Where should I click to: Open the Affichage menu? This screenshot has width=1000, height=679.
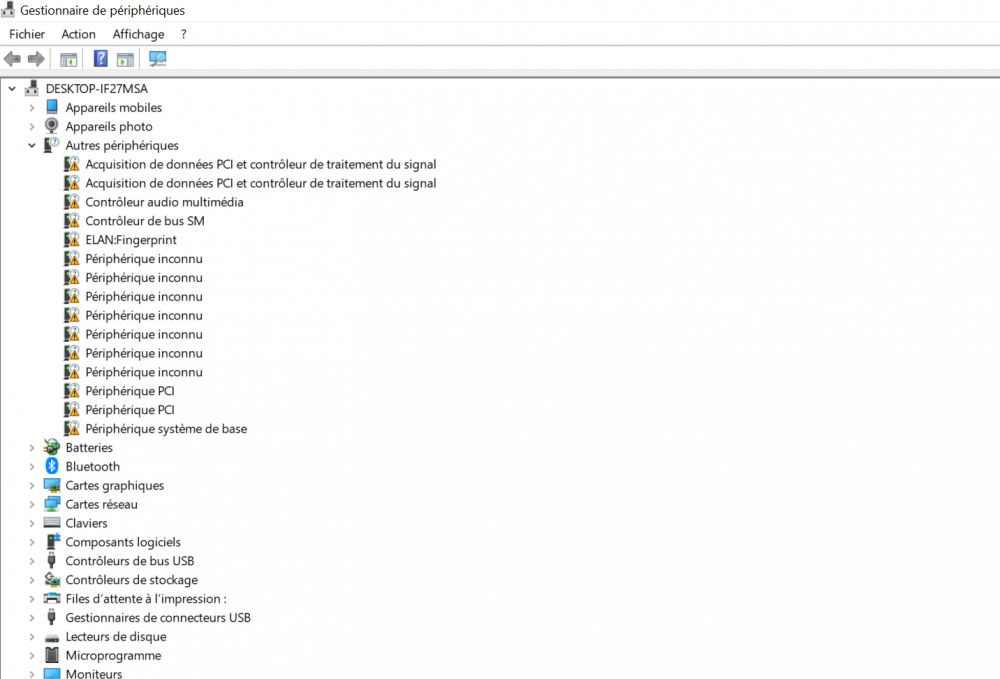coord(138,33)
